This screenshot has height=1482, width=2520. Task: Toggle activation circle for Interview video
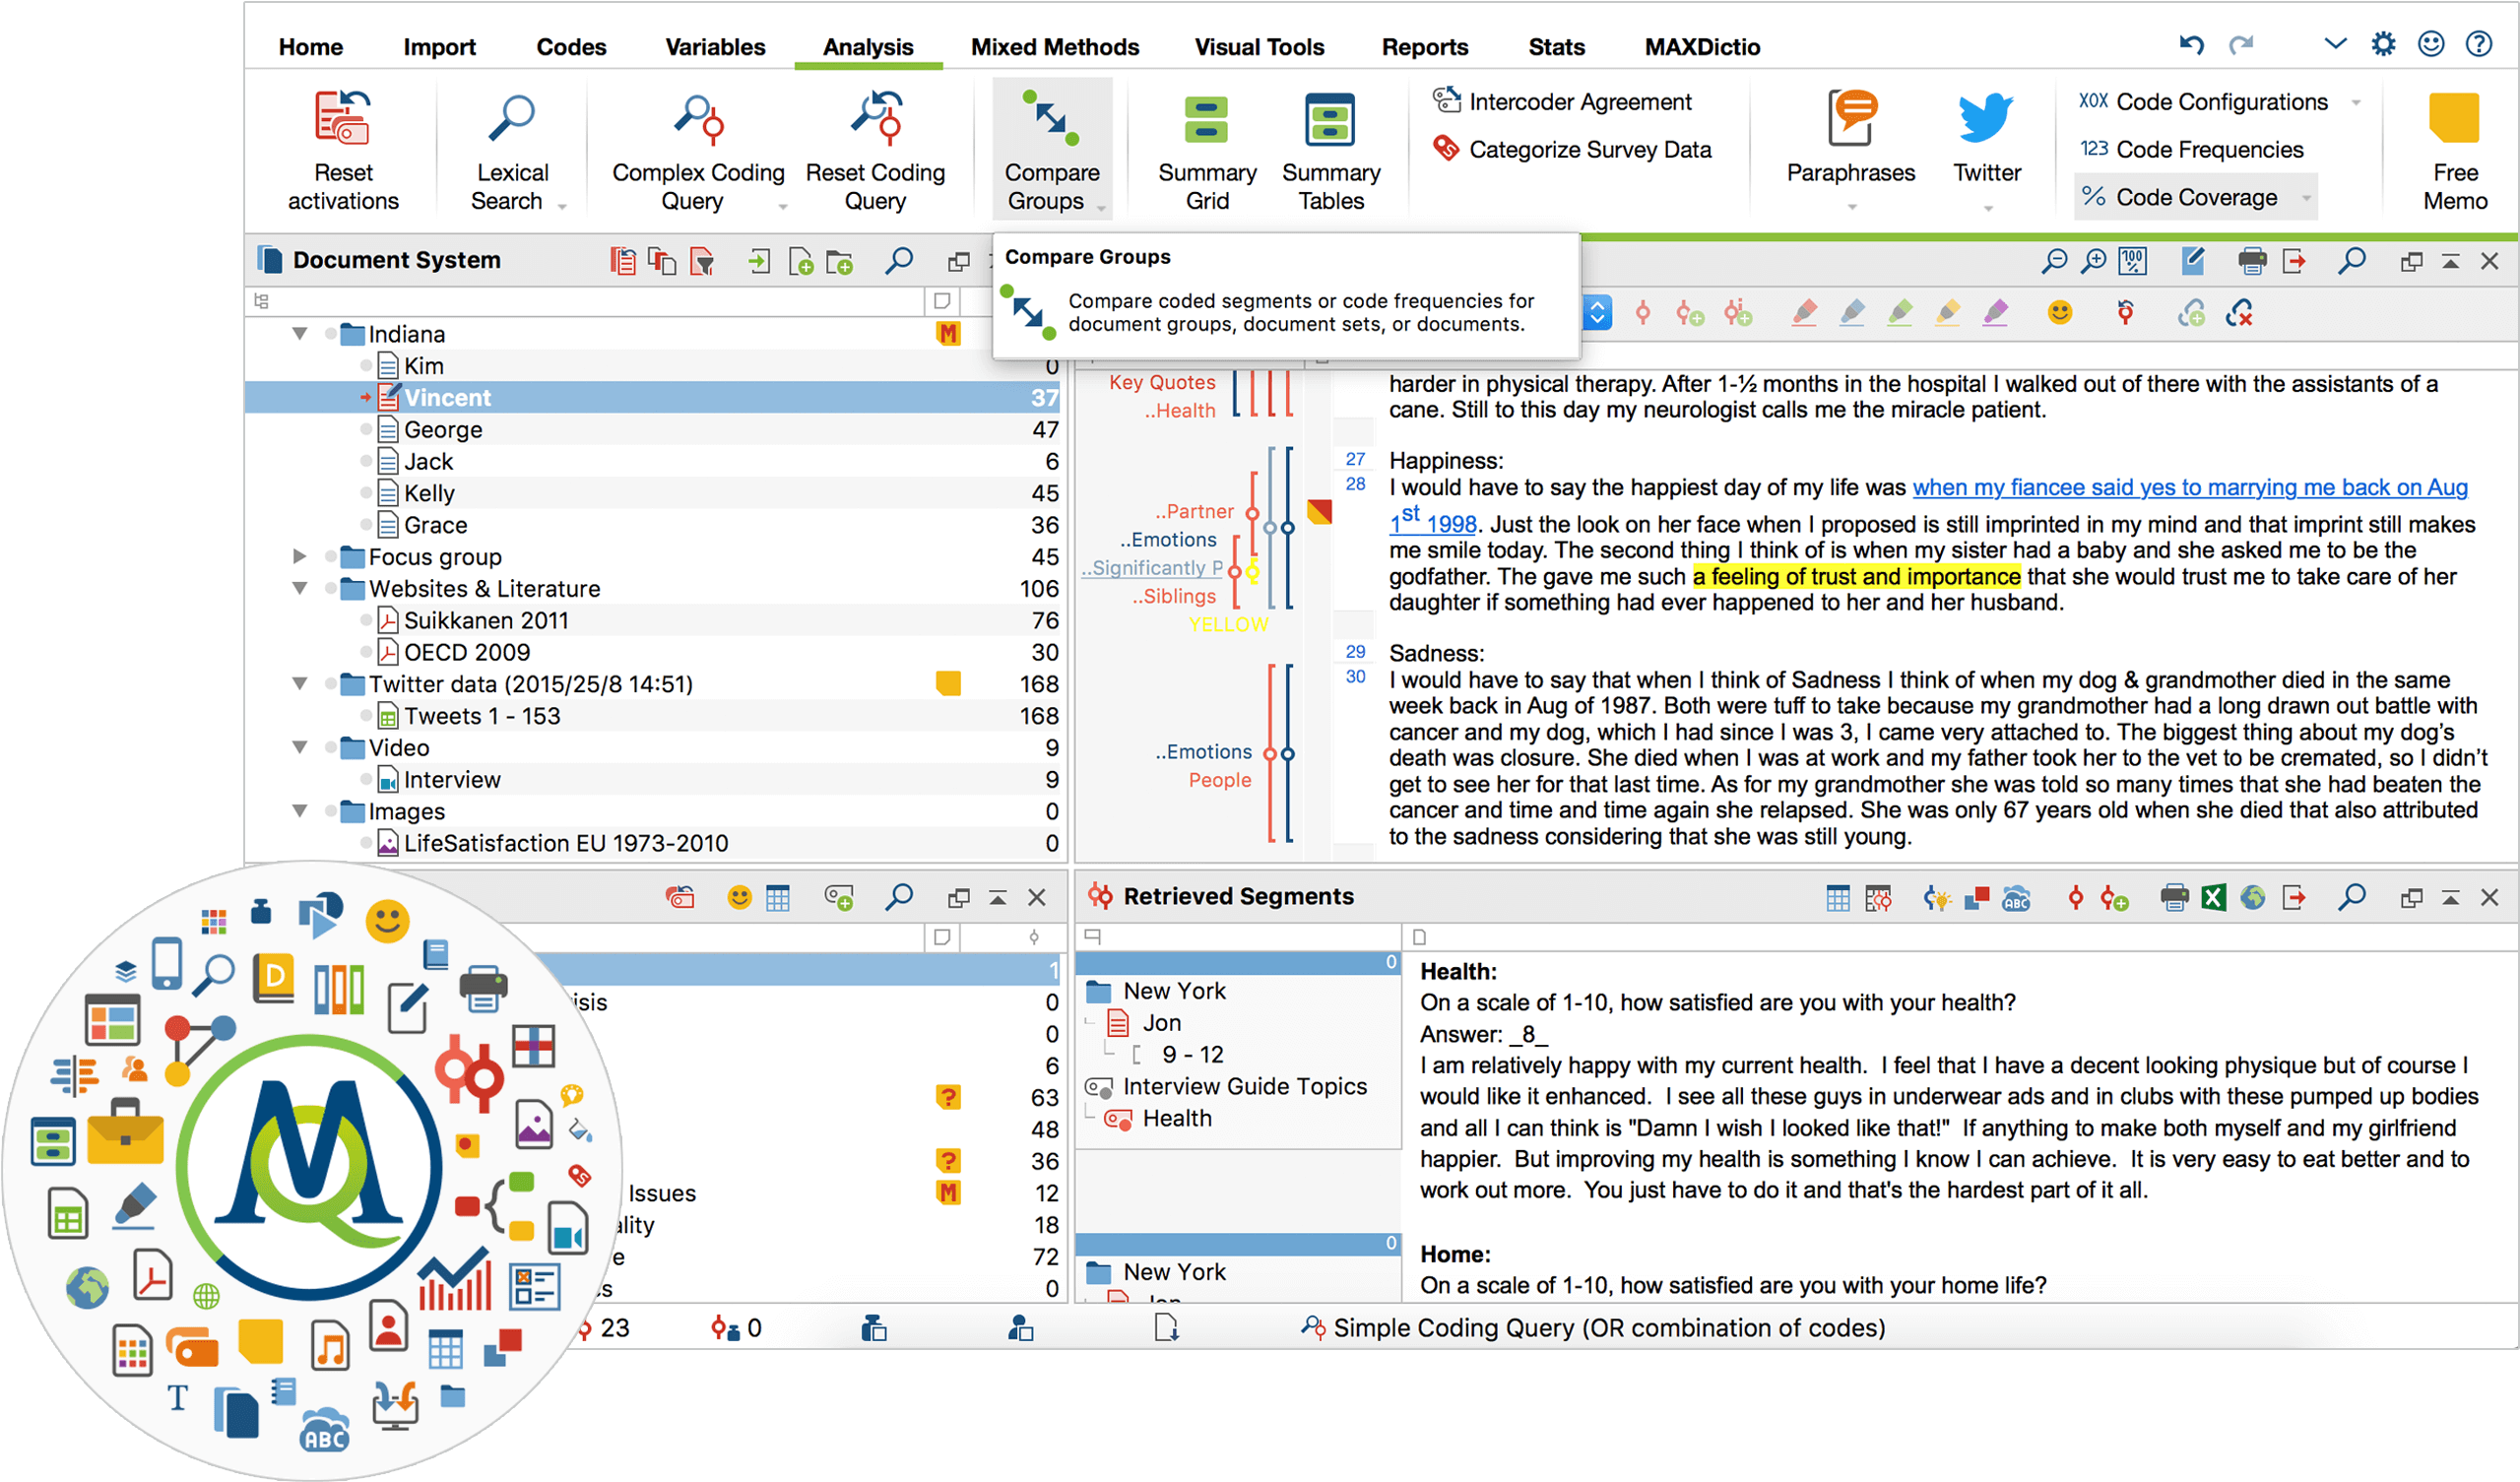tap(366, 779)
